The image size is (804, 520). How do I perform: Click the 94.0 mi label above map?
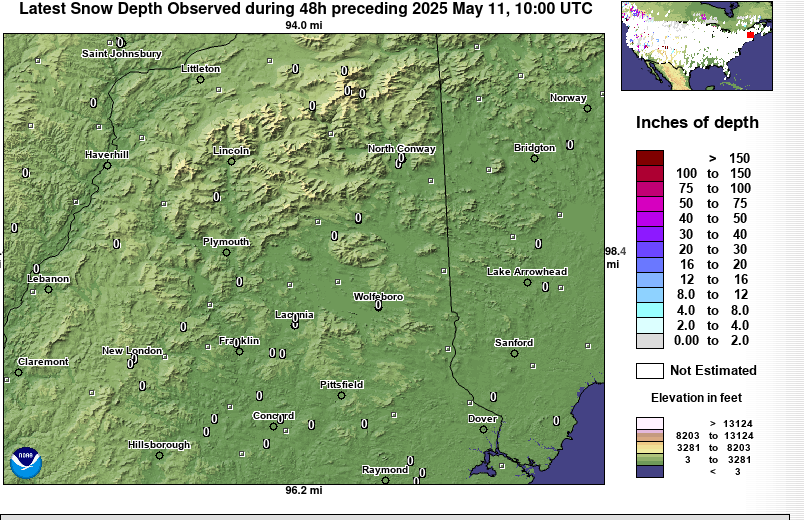(304, 25)
